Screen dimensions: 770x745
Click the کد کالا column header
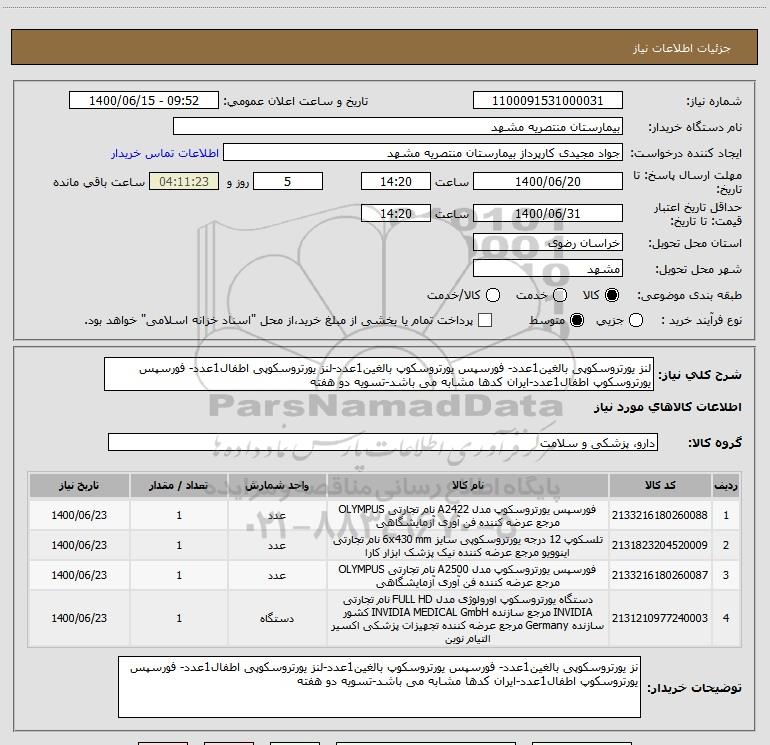point(660,486)
